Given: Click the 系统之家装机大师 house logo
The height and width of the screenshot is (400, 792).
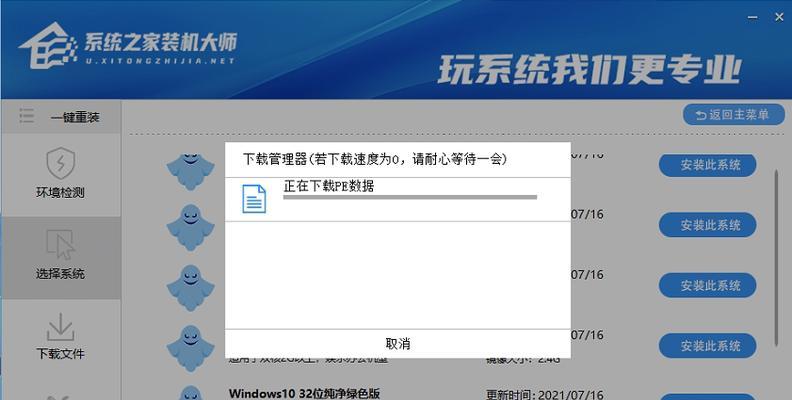Looking at the screenshot, I should click(48, 45).
